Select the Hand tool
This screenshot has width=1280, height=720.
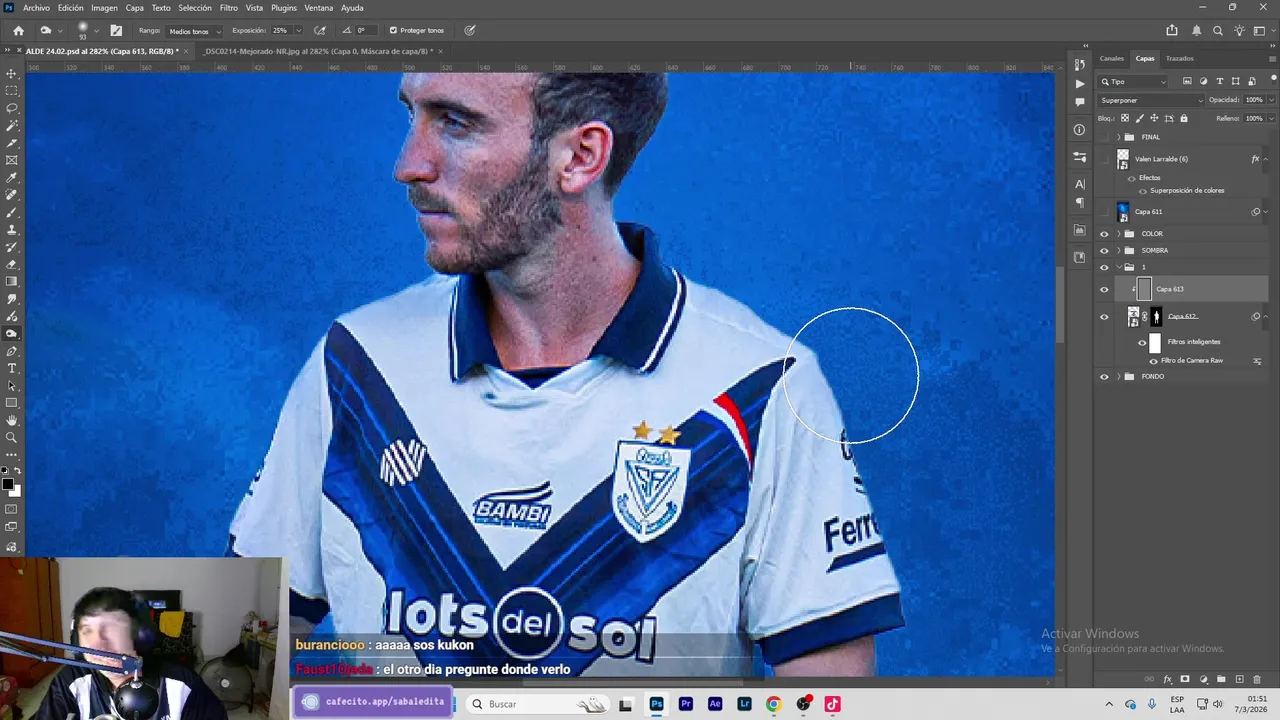point(12,421)
